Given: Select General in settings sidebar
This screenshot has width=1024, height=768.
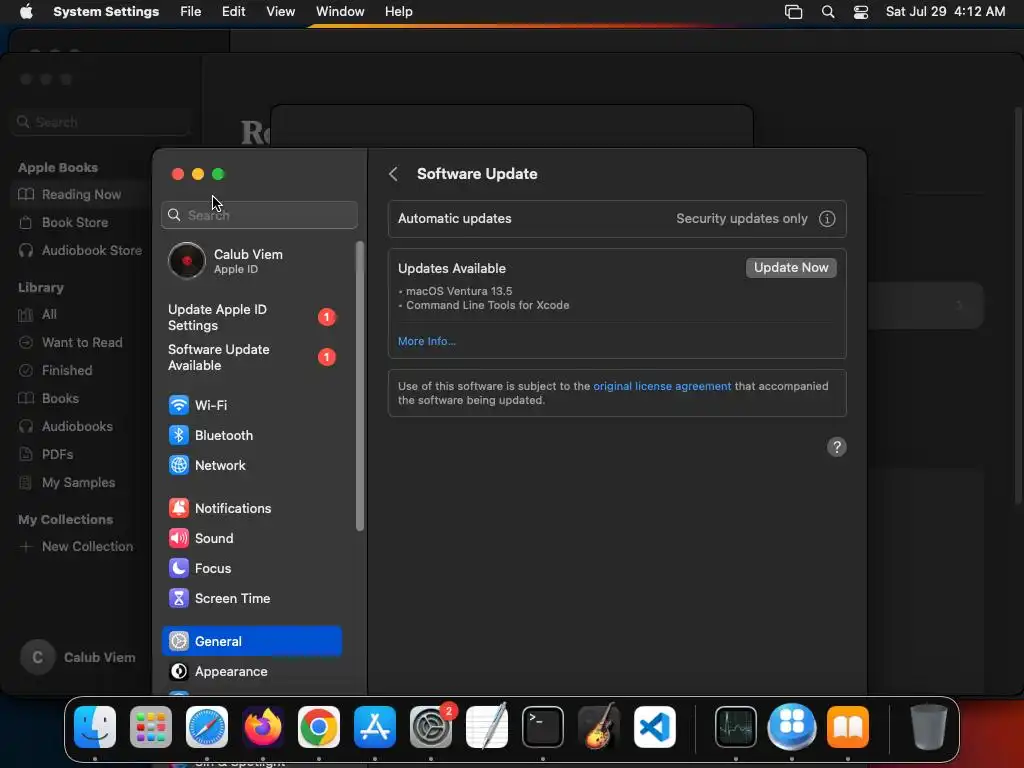Looking at the screenshot, I should coord(251,641).
